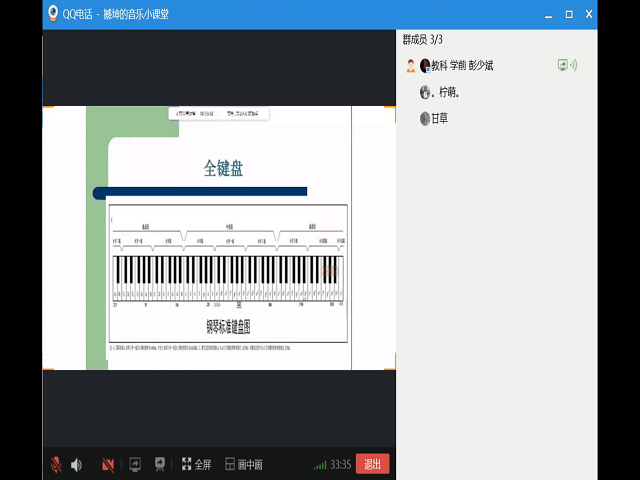Open the avatar of member 甘草
This screenshot has width=640, height=480.
tap(425, 118)
